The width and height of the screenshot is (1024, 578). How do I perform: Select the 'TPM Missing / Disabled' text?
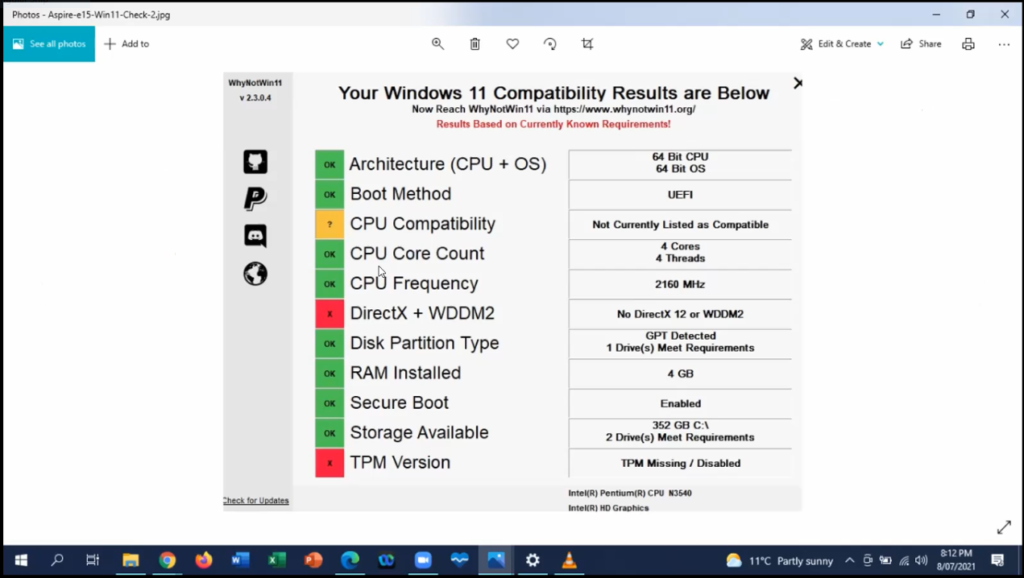(680, 463)
